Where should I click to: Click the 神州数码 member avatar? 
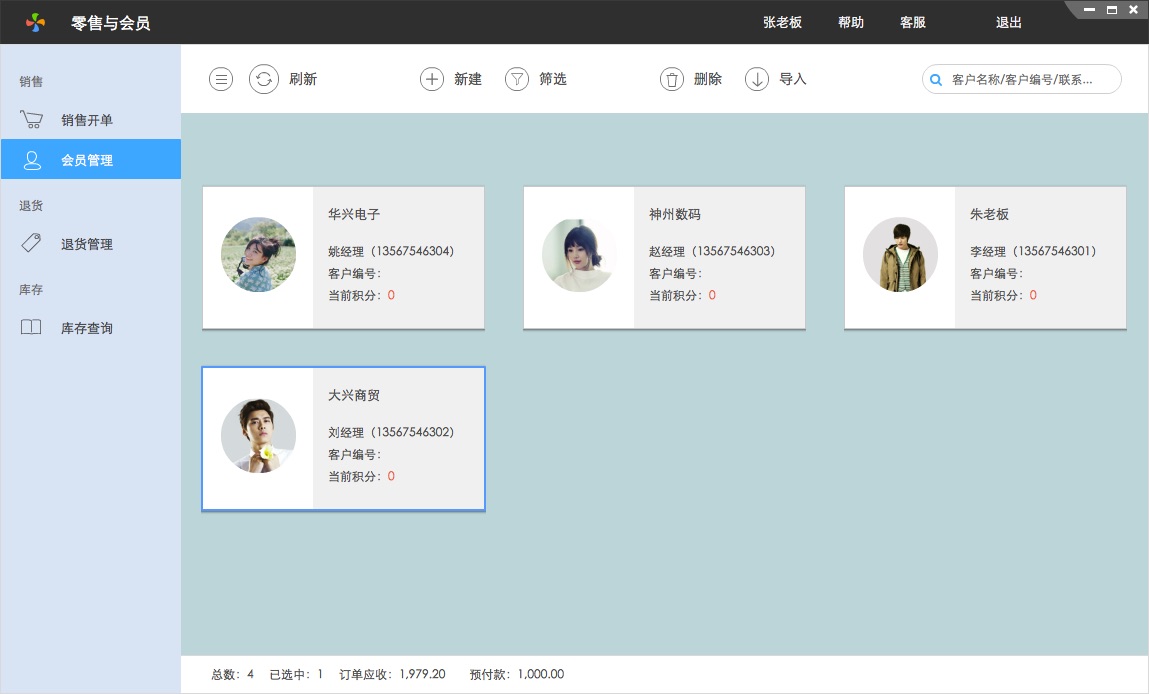tap(579, 255)
